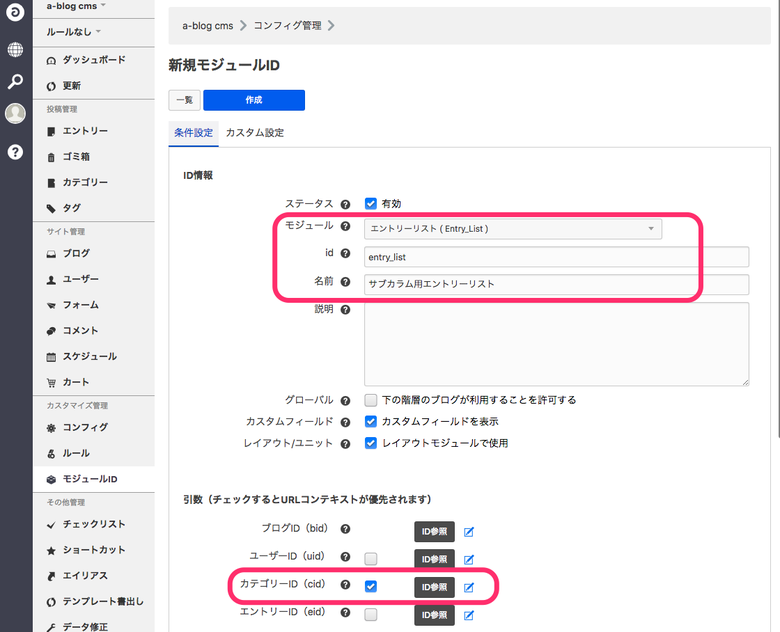The image size is (780, 632).
Task: Click into the 説明 text area
Action: [556, 343]
